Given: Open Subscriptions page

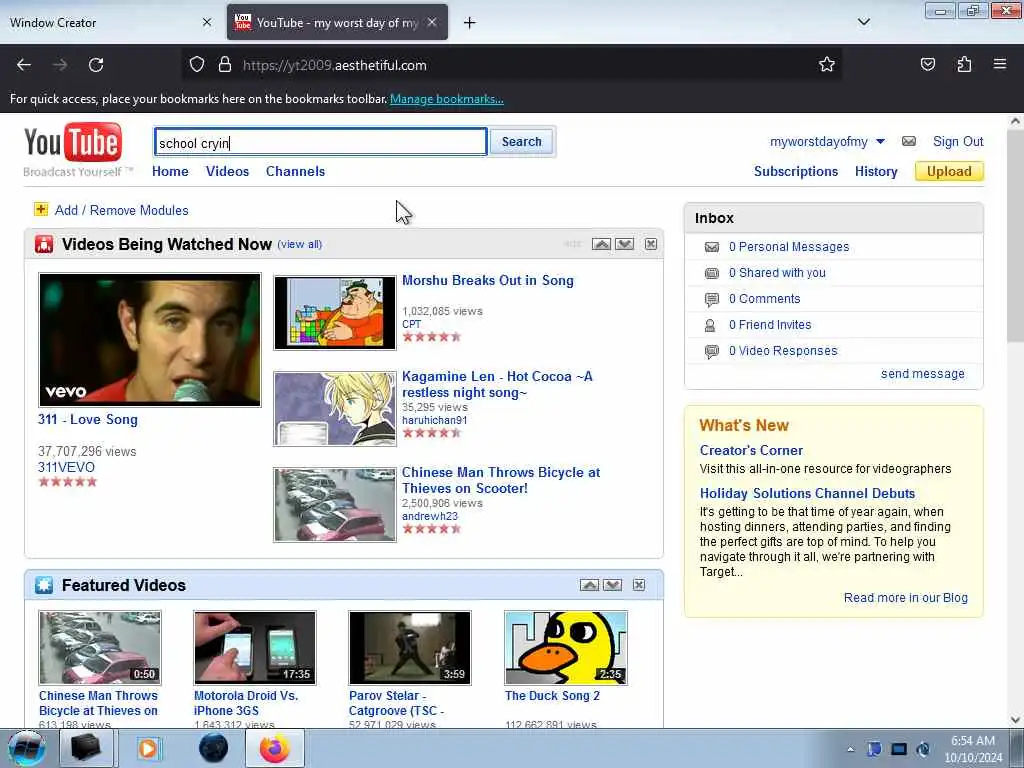Looking at the screenshot, I should click(x=795, y=171).
